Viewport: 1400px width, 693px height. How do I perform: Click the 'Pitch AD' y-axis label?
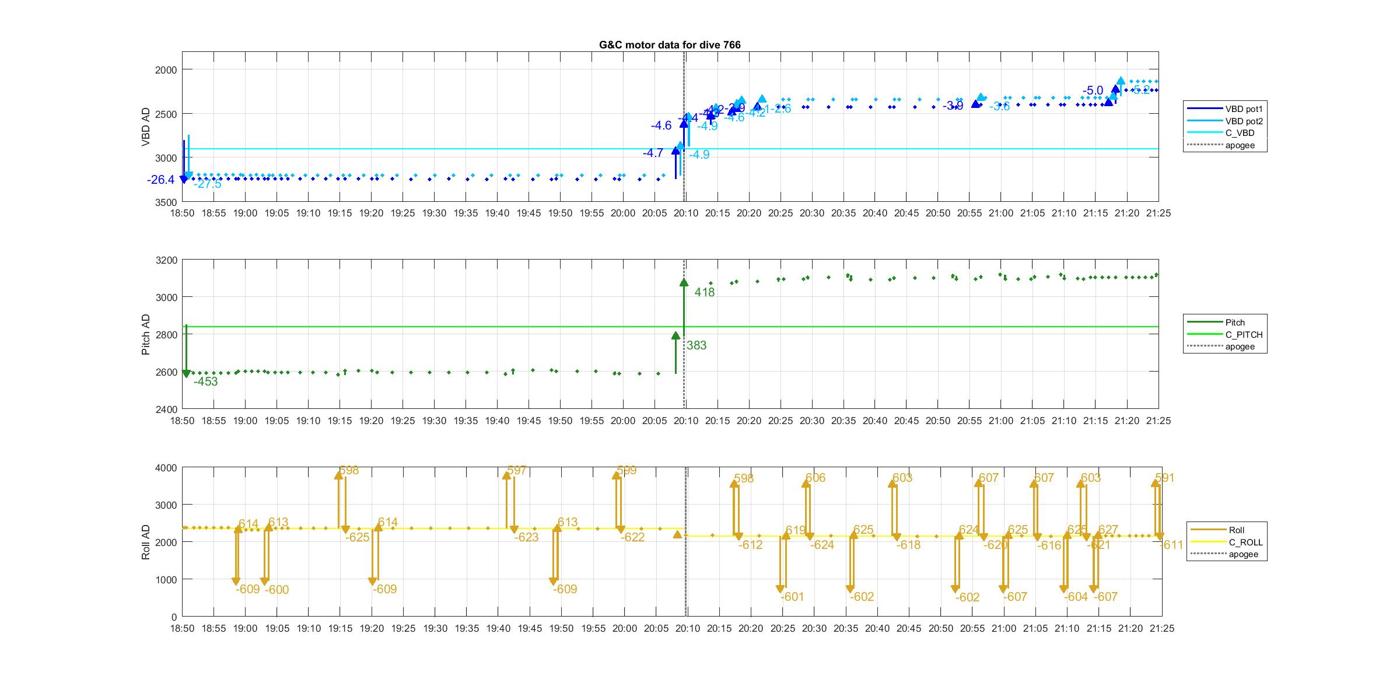146,334
